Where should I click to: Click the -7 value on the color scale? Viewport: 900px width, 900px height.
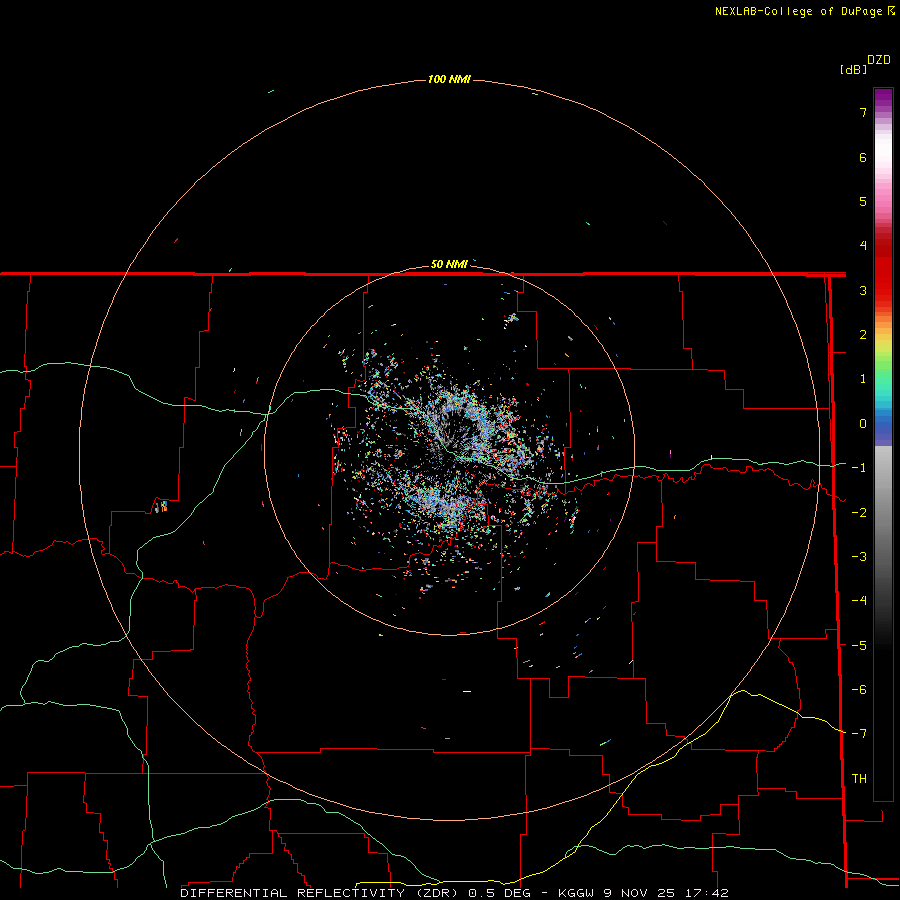pyautogui.click(x=859, y=734)
